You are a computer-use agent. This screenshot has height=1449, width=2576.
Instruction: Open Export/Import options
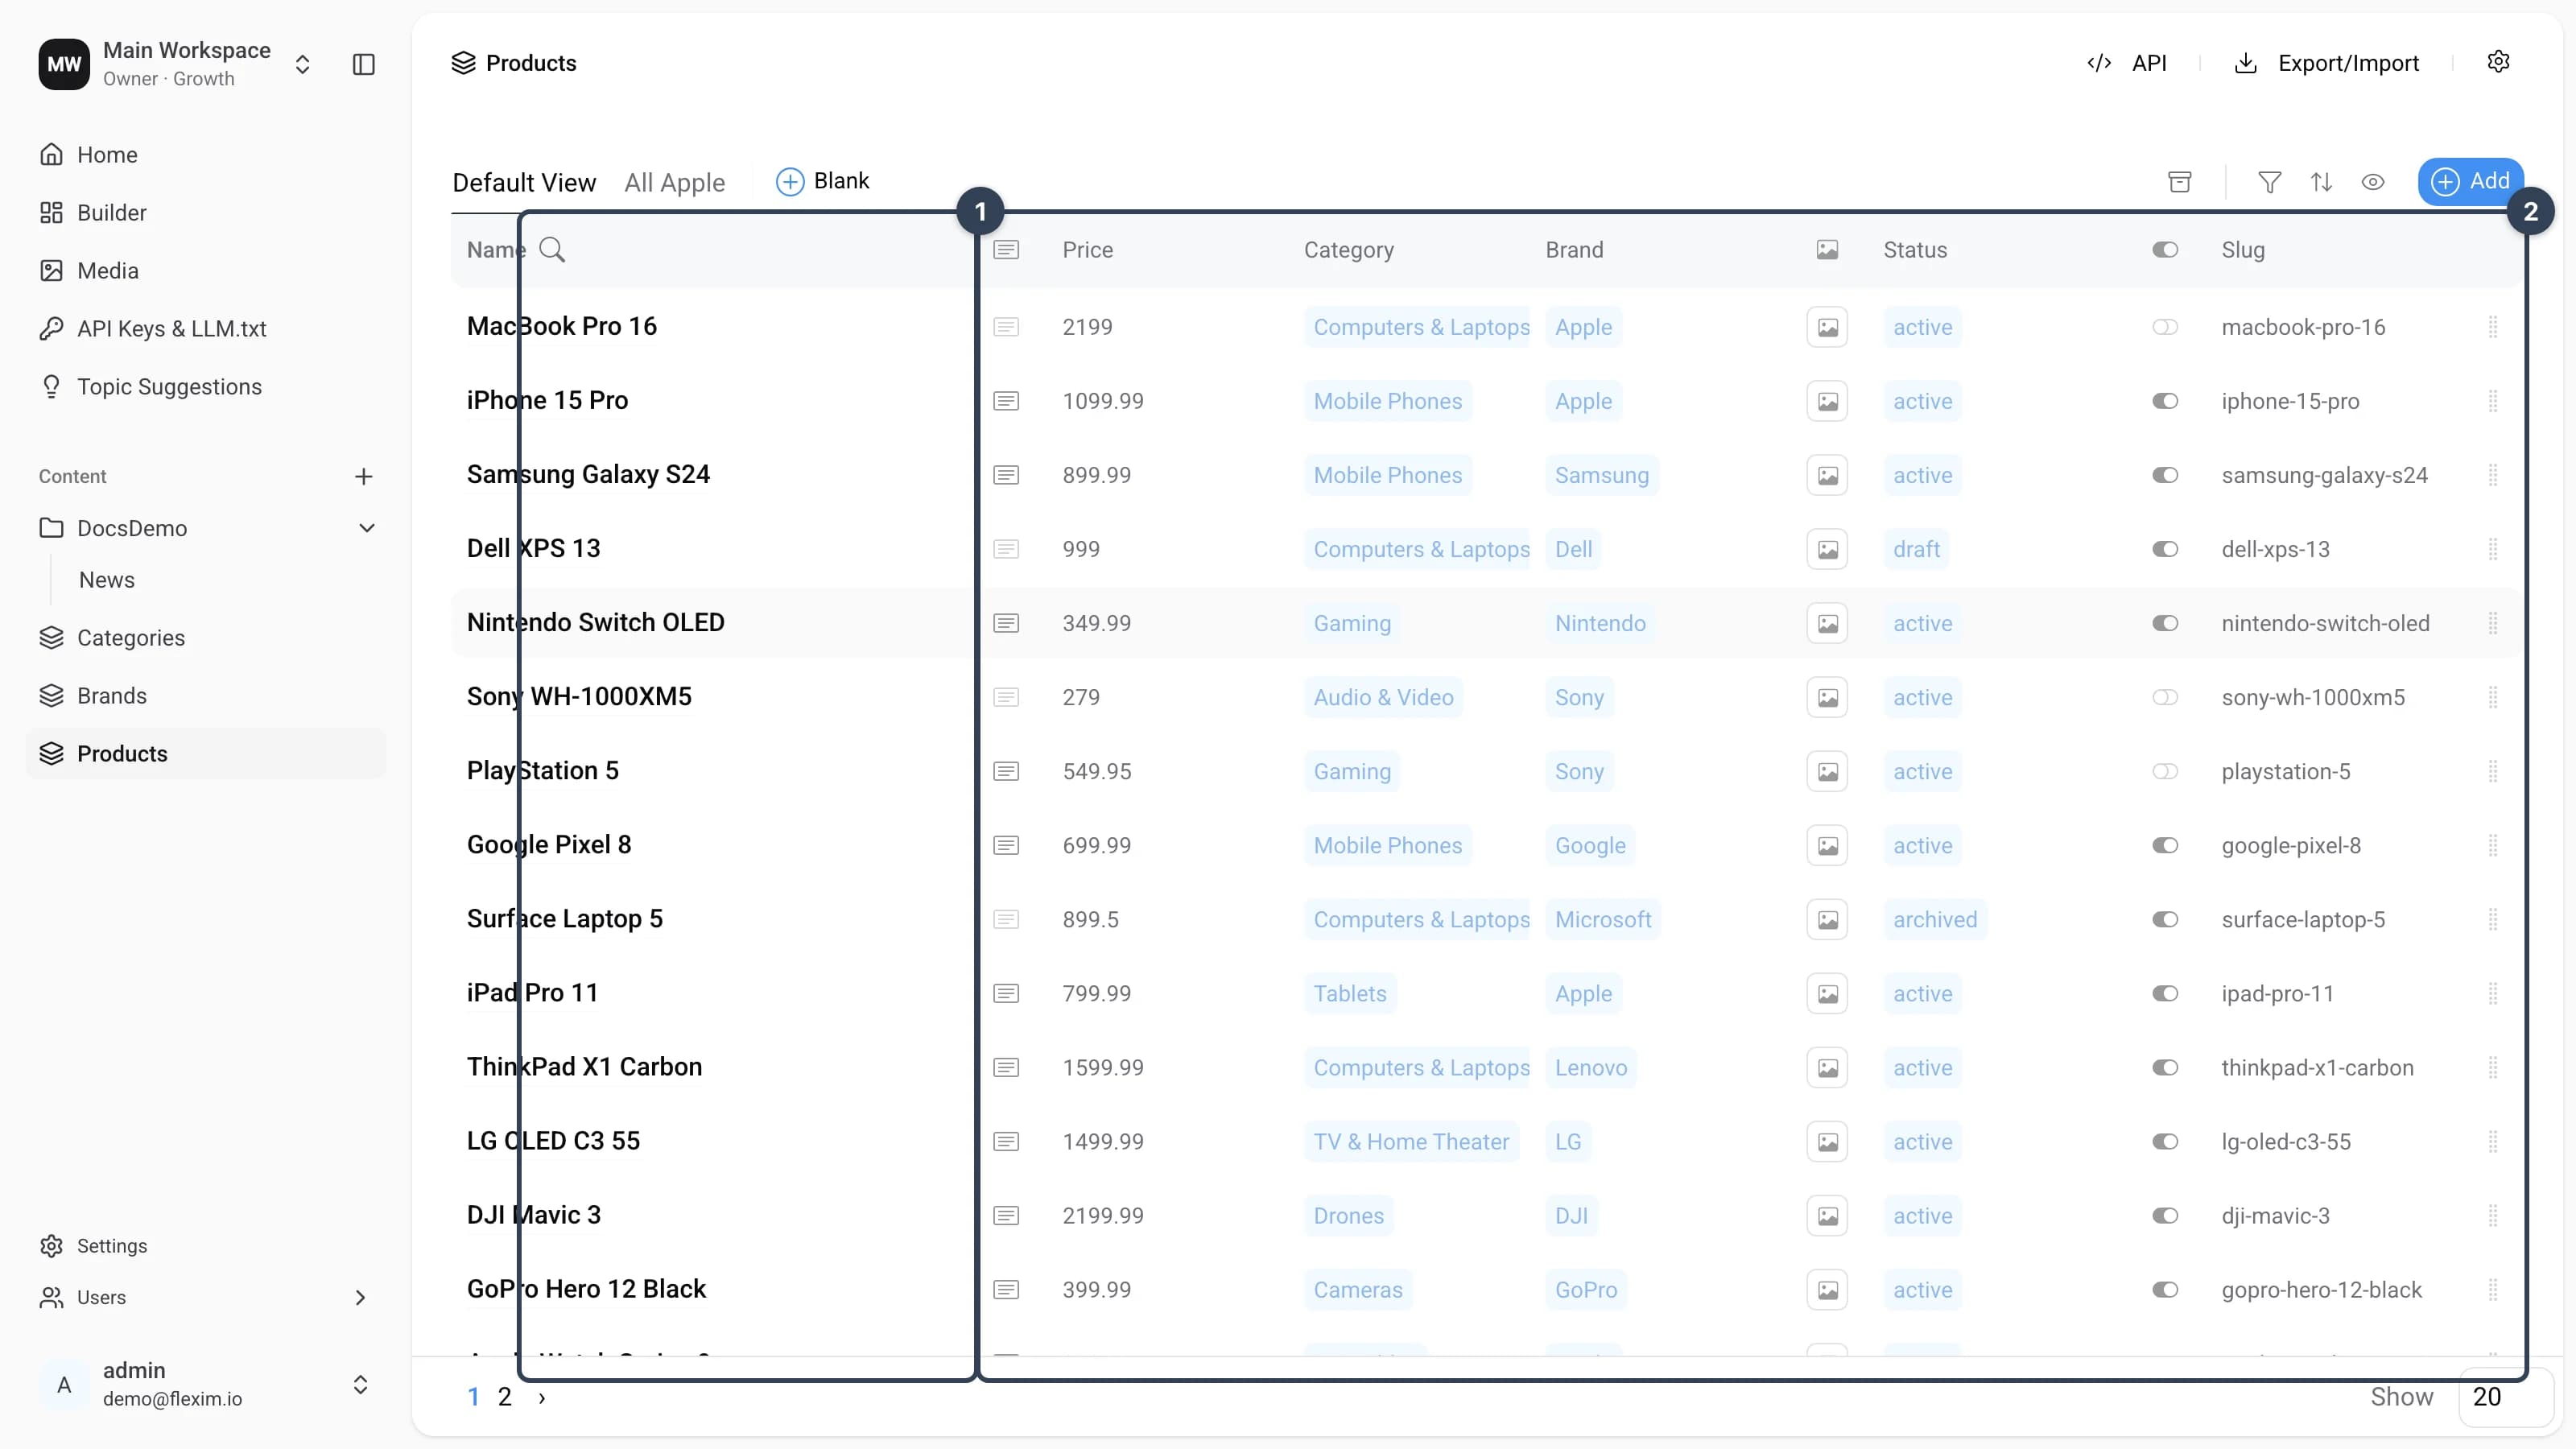[2326, 63]
